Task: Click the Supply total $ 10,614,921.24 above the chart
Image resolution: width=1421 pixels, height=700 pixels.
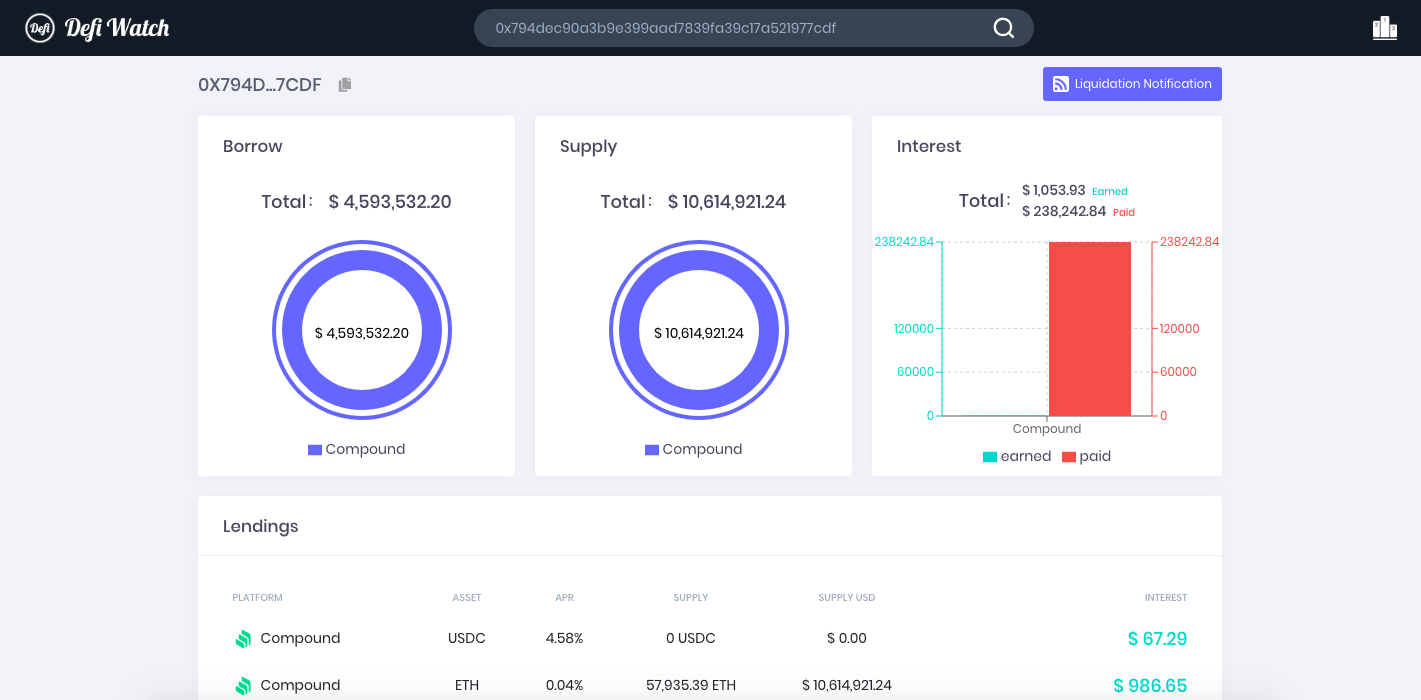Action: coord(727,202)
